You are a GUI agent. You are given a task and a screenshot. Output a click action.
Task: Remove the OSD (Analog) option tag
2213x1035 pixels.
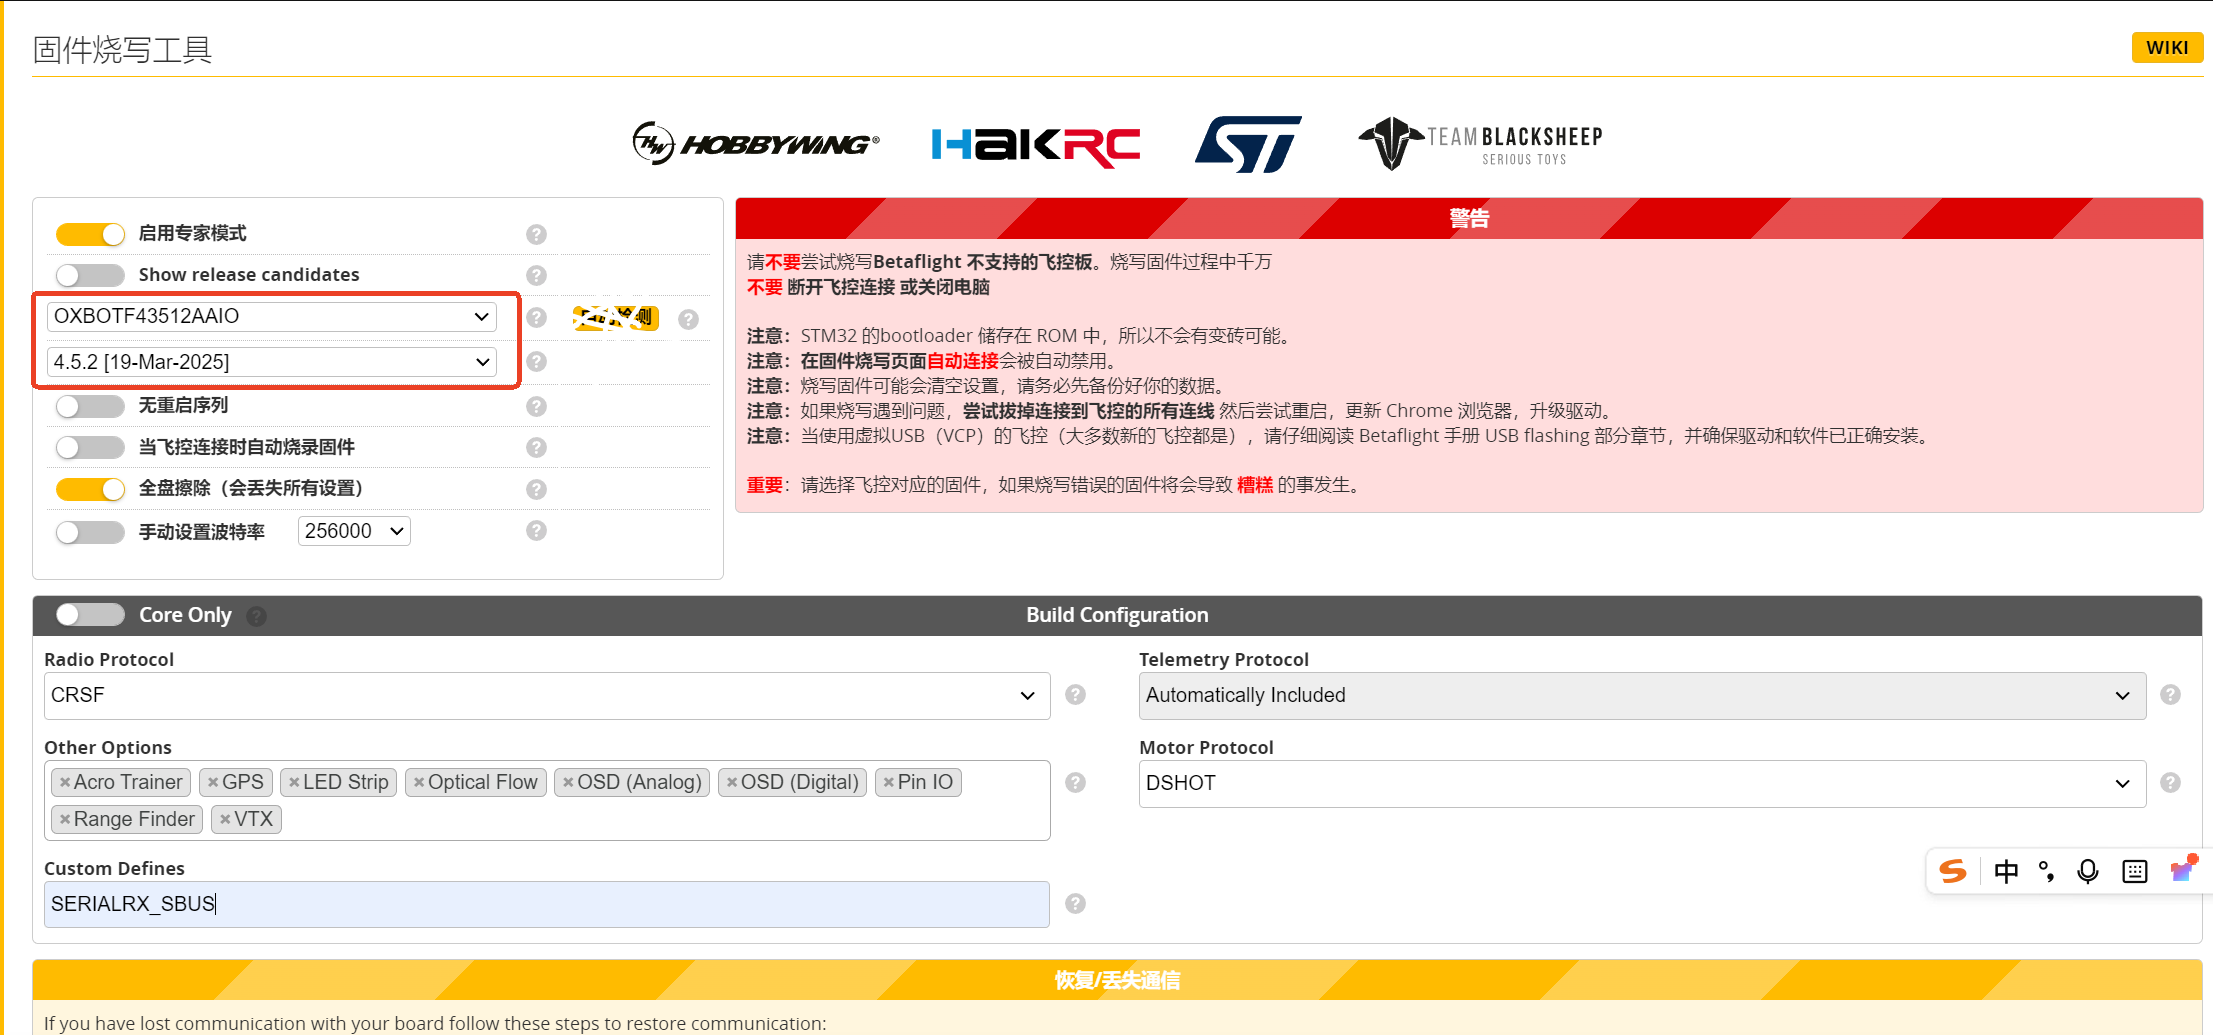click(x=568, y=782)
